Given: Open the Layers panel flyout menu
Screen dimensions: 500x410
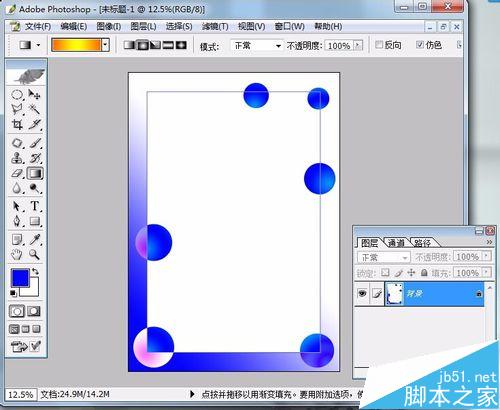Looking at the screenshot, I should tap(489, 242).
